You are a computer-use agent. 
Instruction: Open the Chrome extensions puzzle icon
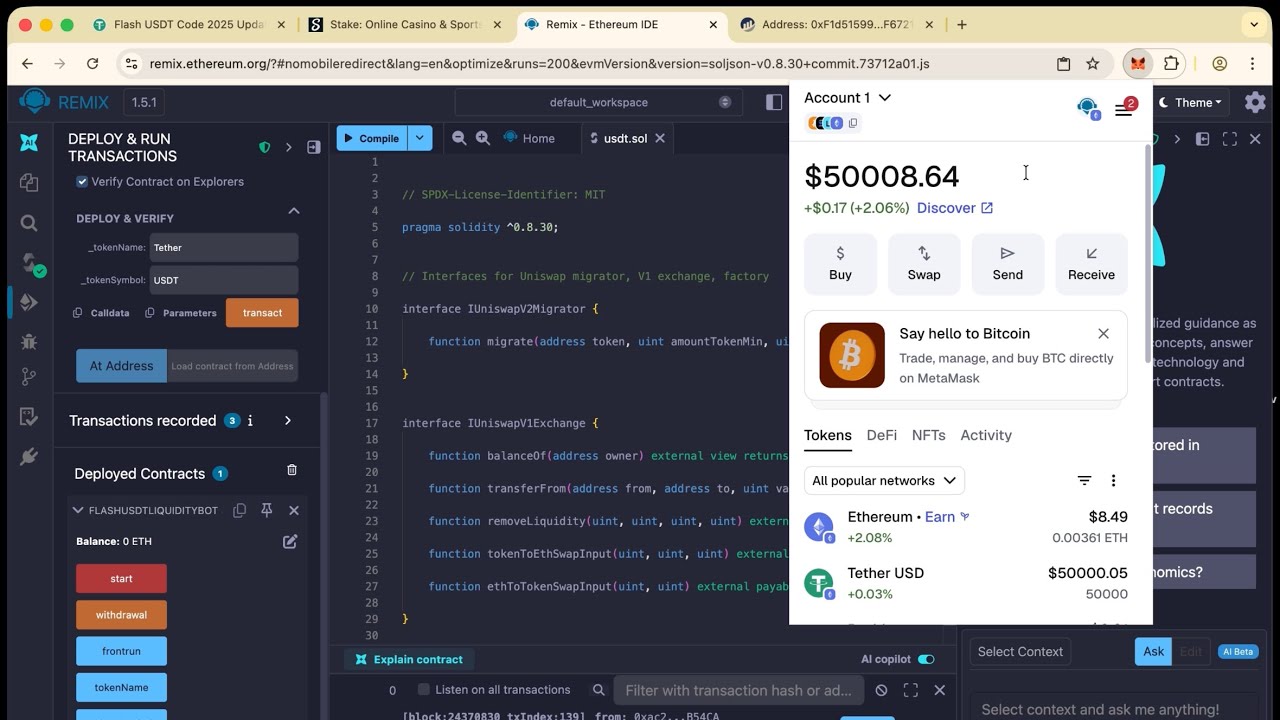[1171, 63]
